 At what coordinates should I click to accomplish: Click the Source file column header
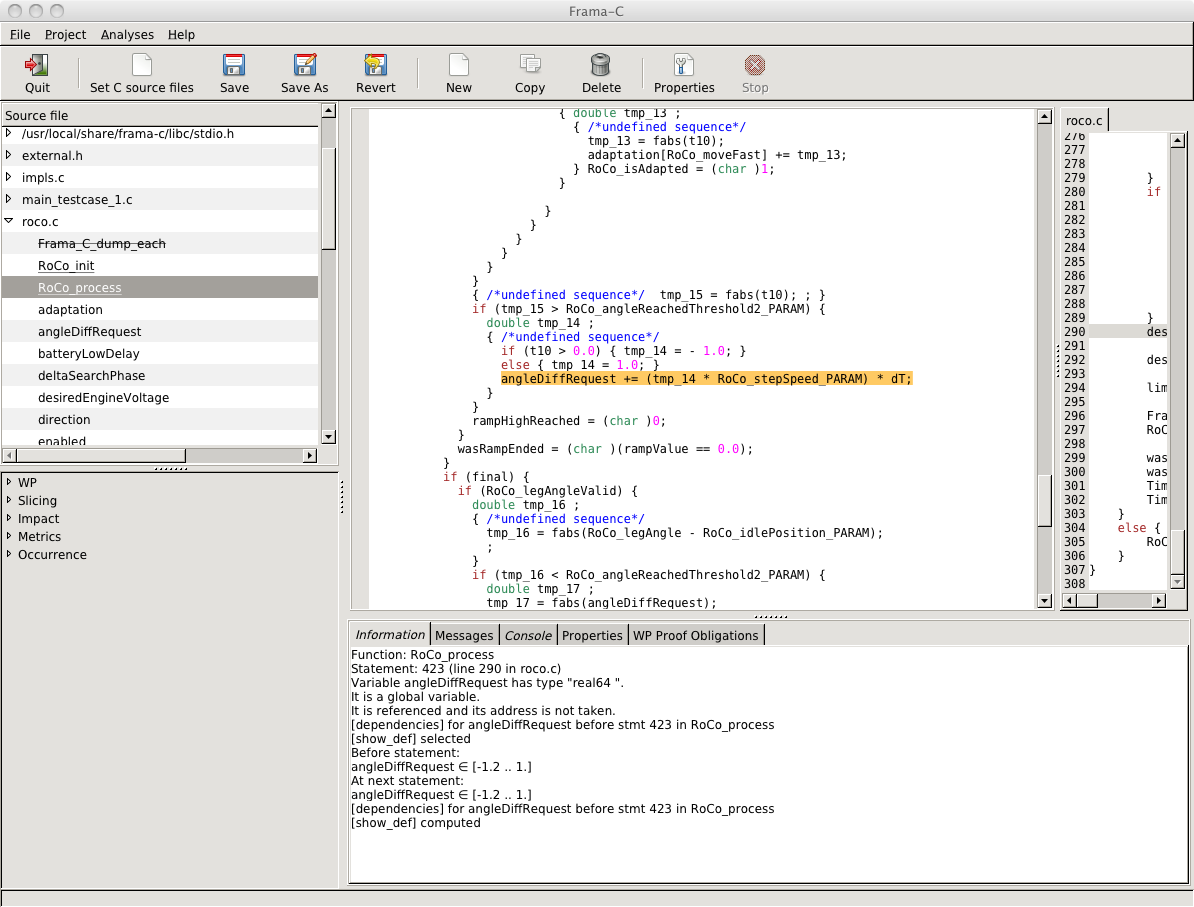(160, 115)
